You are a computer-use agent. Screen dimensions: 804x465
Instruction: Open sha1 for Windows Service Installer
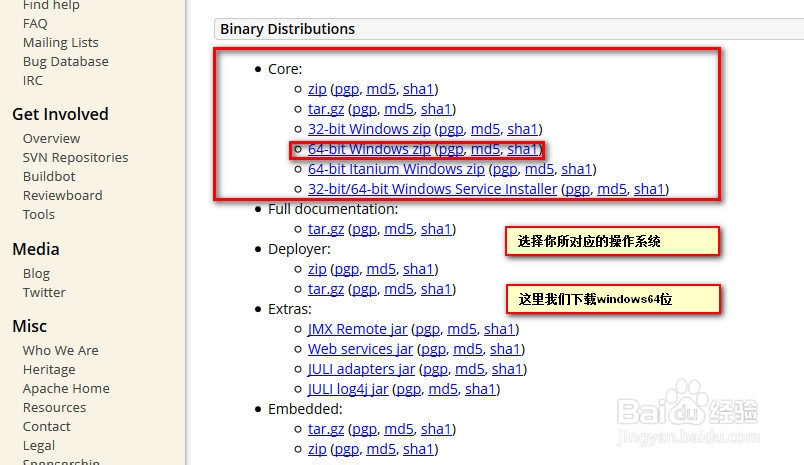pyautogui.click(x=649, y=189)
